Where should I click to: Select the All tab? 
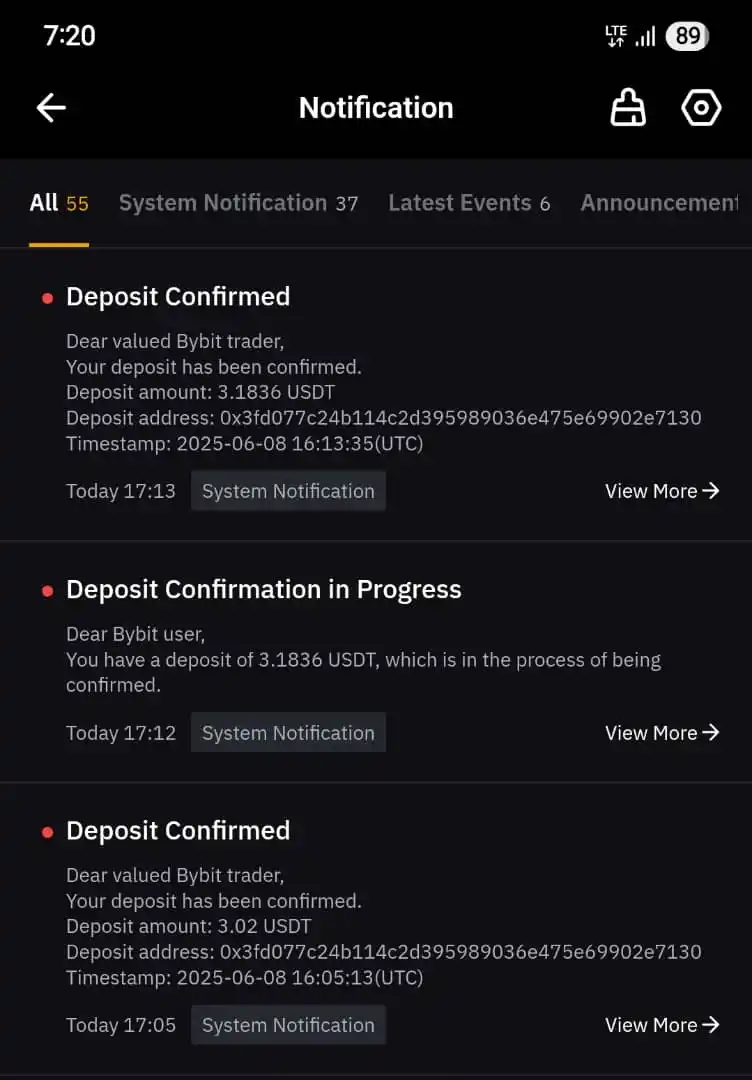[x=59, y=203]
